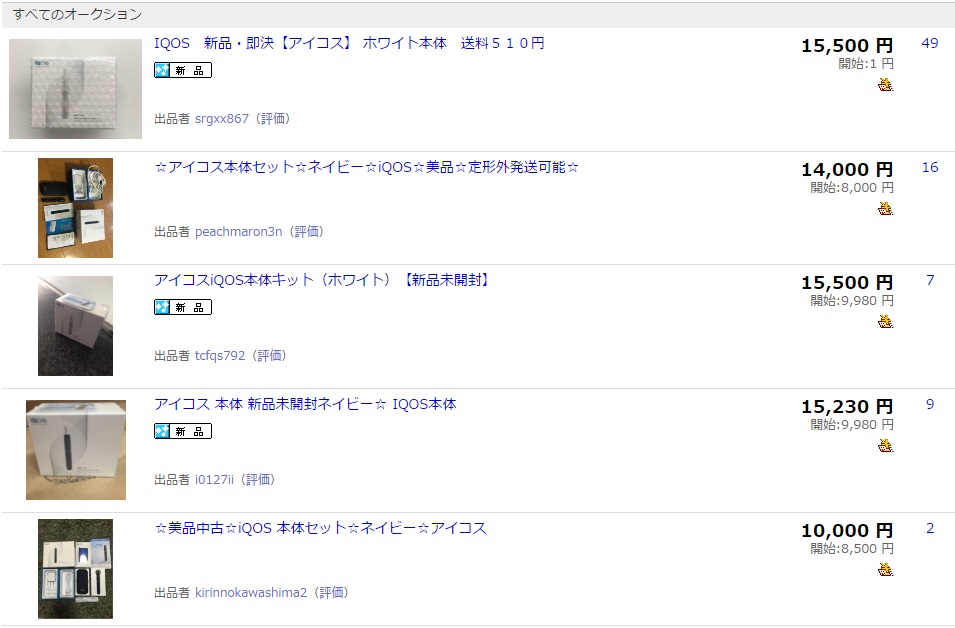Open 評価 rating link for peachmaron3n

point(306,231)
